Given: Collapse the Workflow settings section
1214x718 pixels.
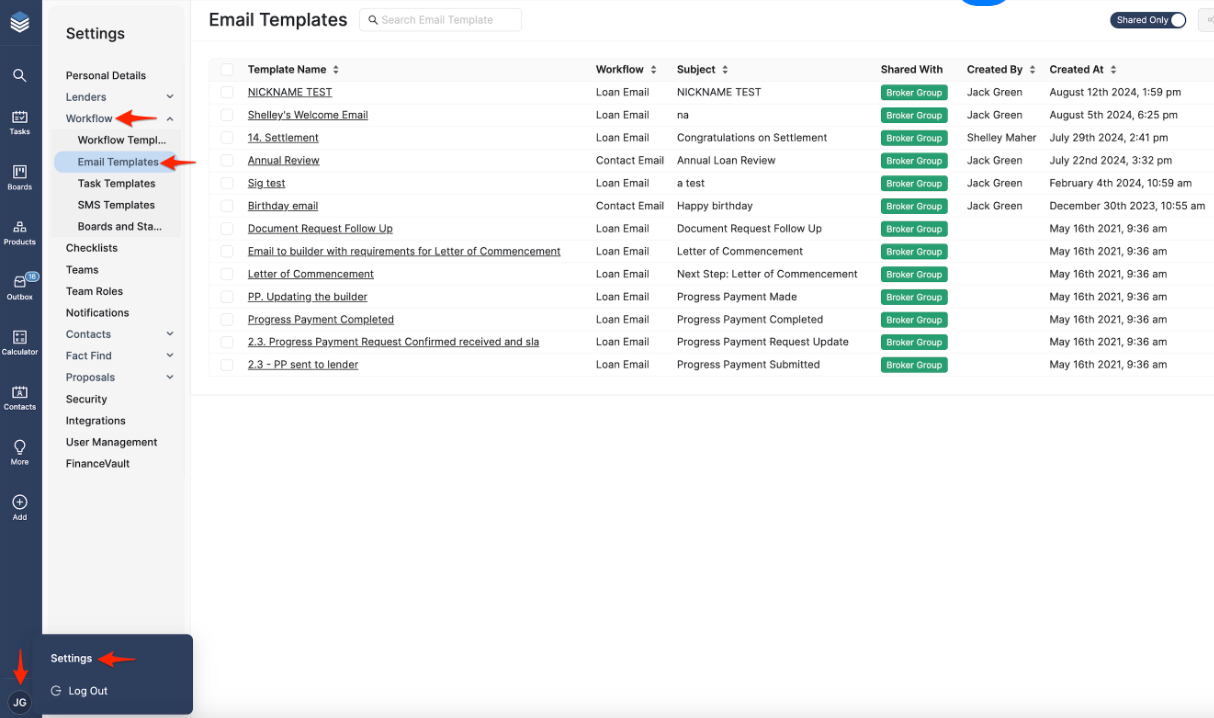Looking at the screenshot, I should point(170,119).
